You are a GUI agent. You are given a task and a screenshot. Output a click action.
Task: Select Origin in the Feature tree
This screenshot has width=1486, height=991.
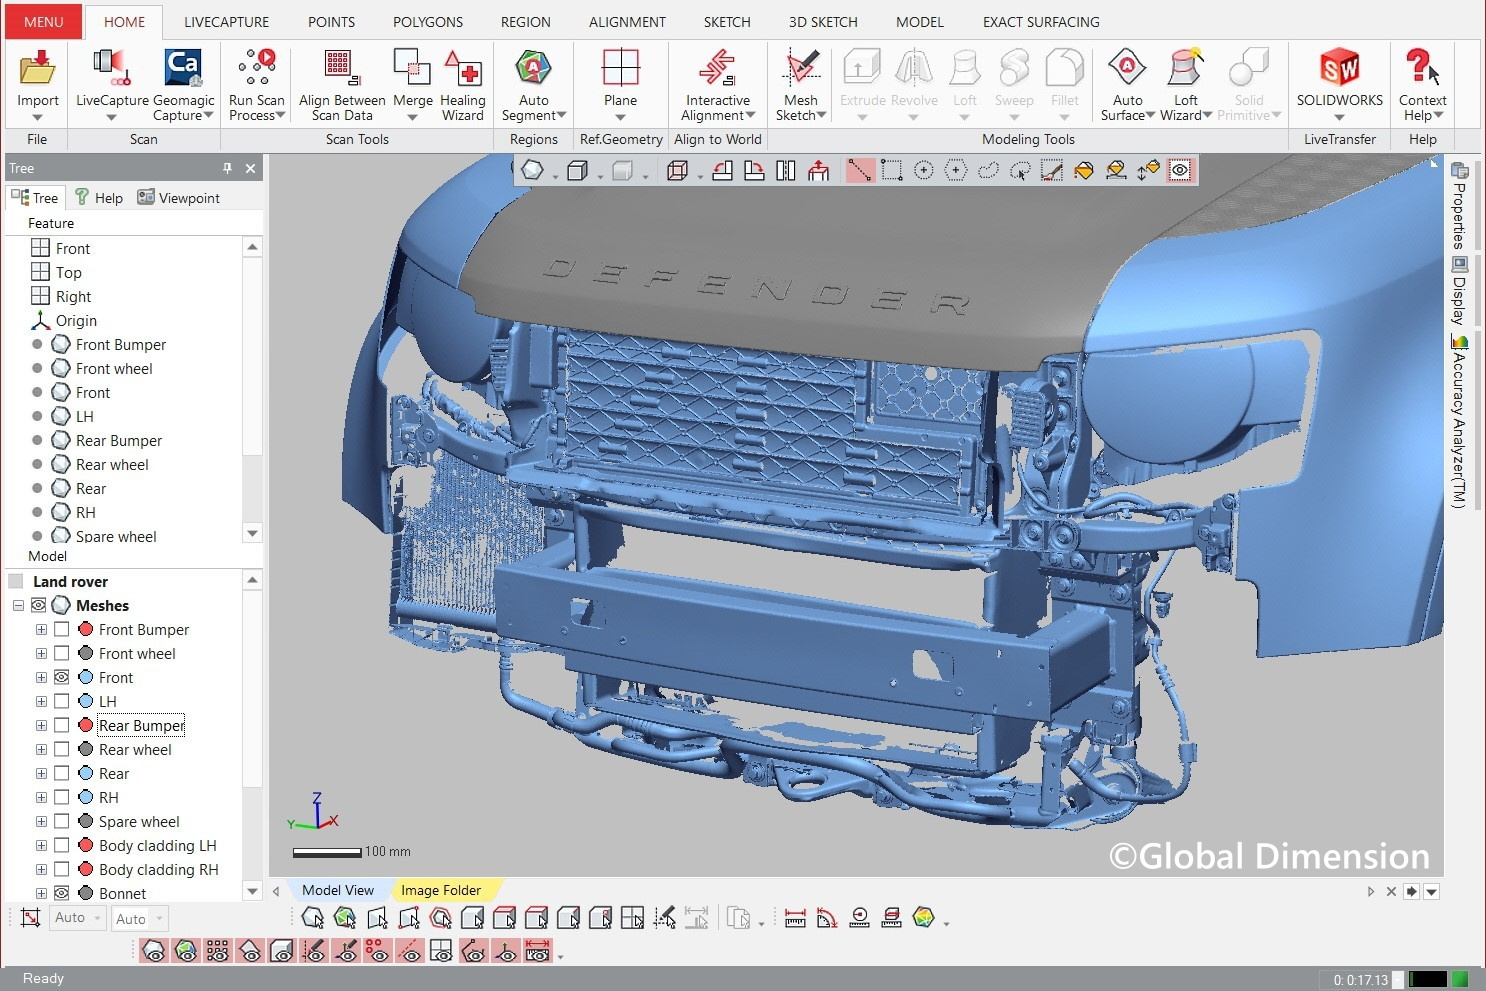76,320
